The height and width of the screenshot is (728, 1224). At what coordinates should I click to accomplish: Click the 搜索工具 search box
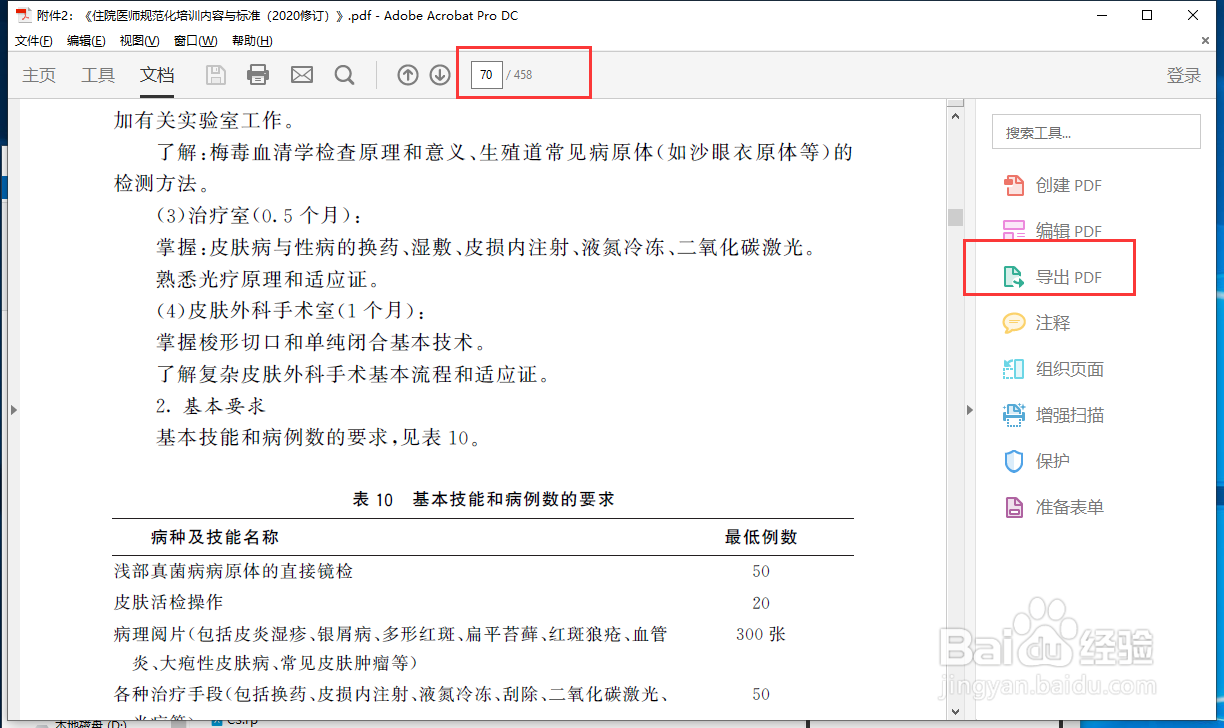click(1096, 132)
